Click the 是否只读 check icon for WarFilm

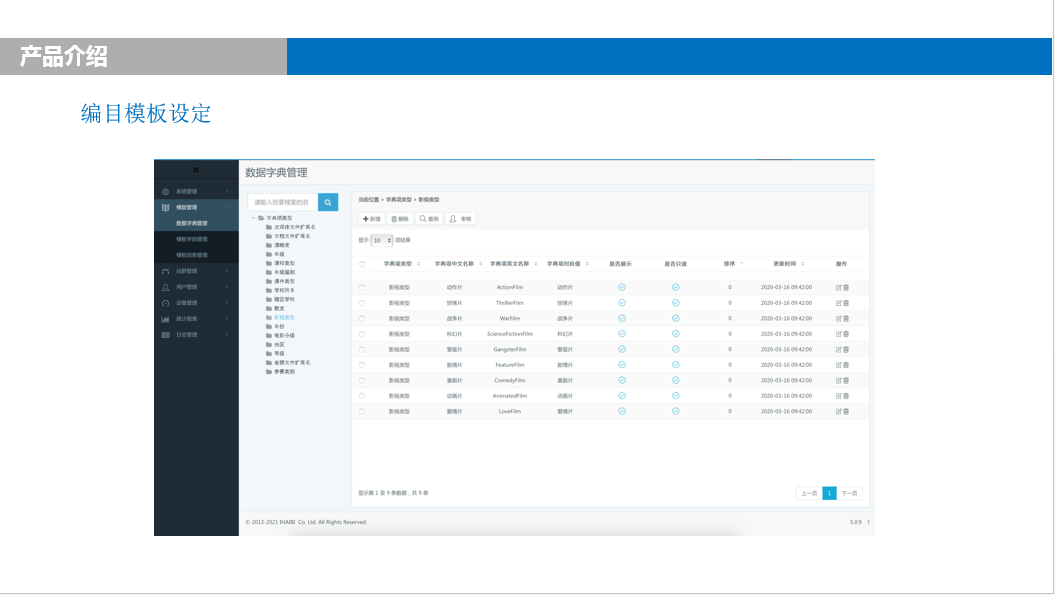point(676,318)
